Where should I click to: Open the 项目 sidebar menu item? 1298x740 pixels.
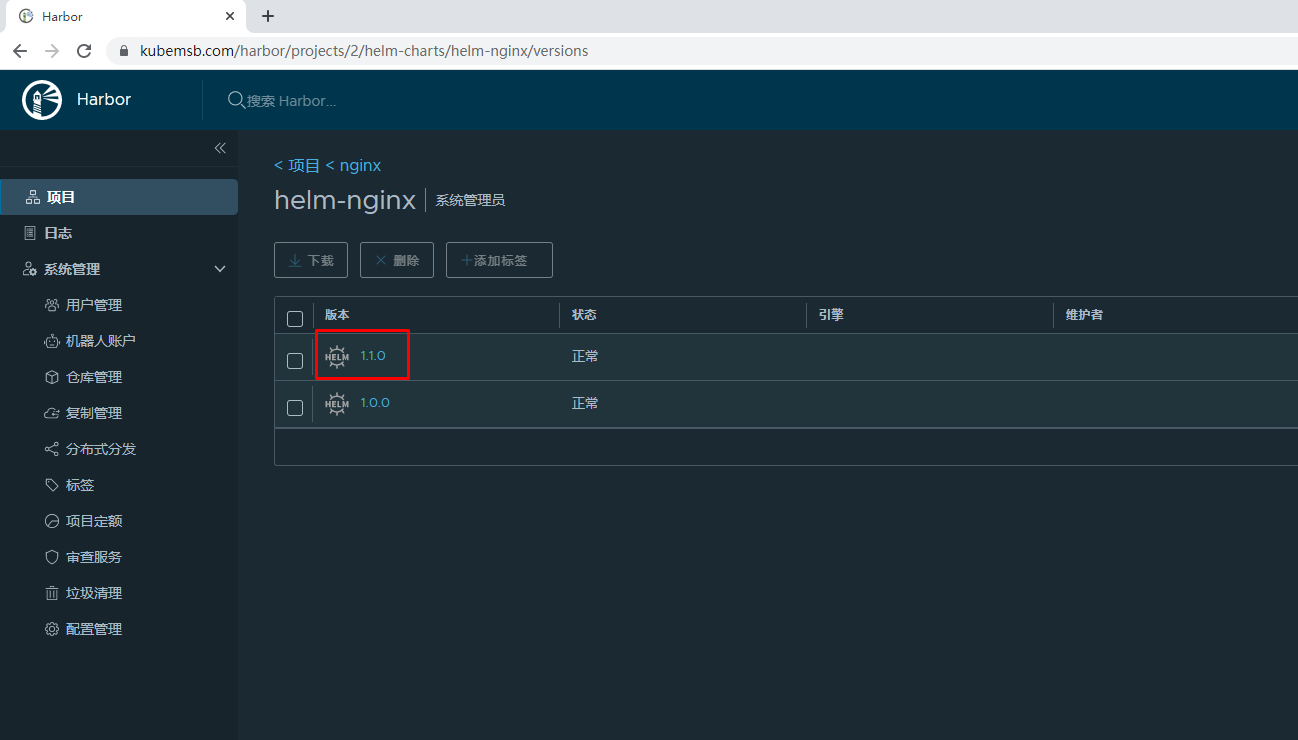119,197
